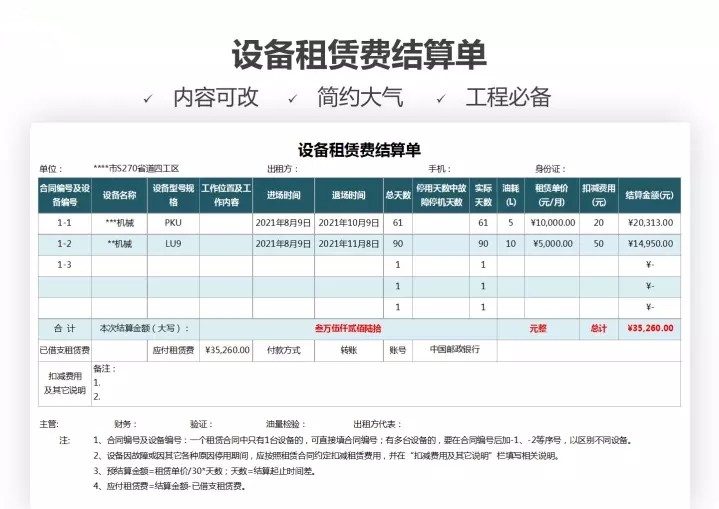Select the 财务 signature label
The height and width of the screenshot is (509, 719).
[x=125, y=425]
